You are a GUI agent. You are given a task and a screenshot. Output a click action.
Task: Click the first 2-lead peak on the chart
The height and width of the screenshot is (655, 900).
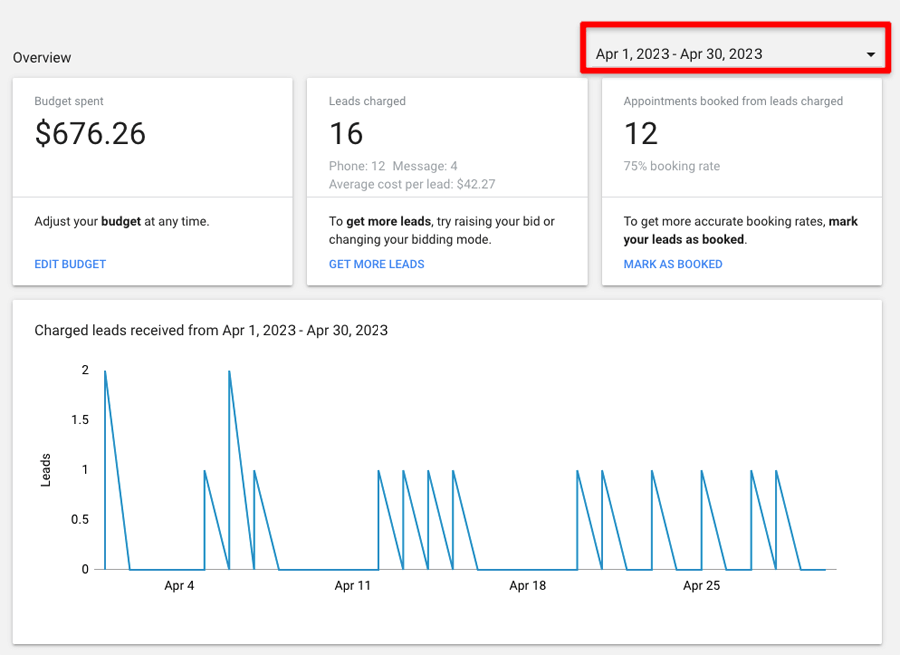click(105, 371)
